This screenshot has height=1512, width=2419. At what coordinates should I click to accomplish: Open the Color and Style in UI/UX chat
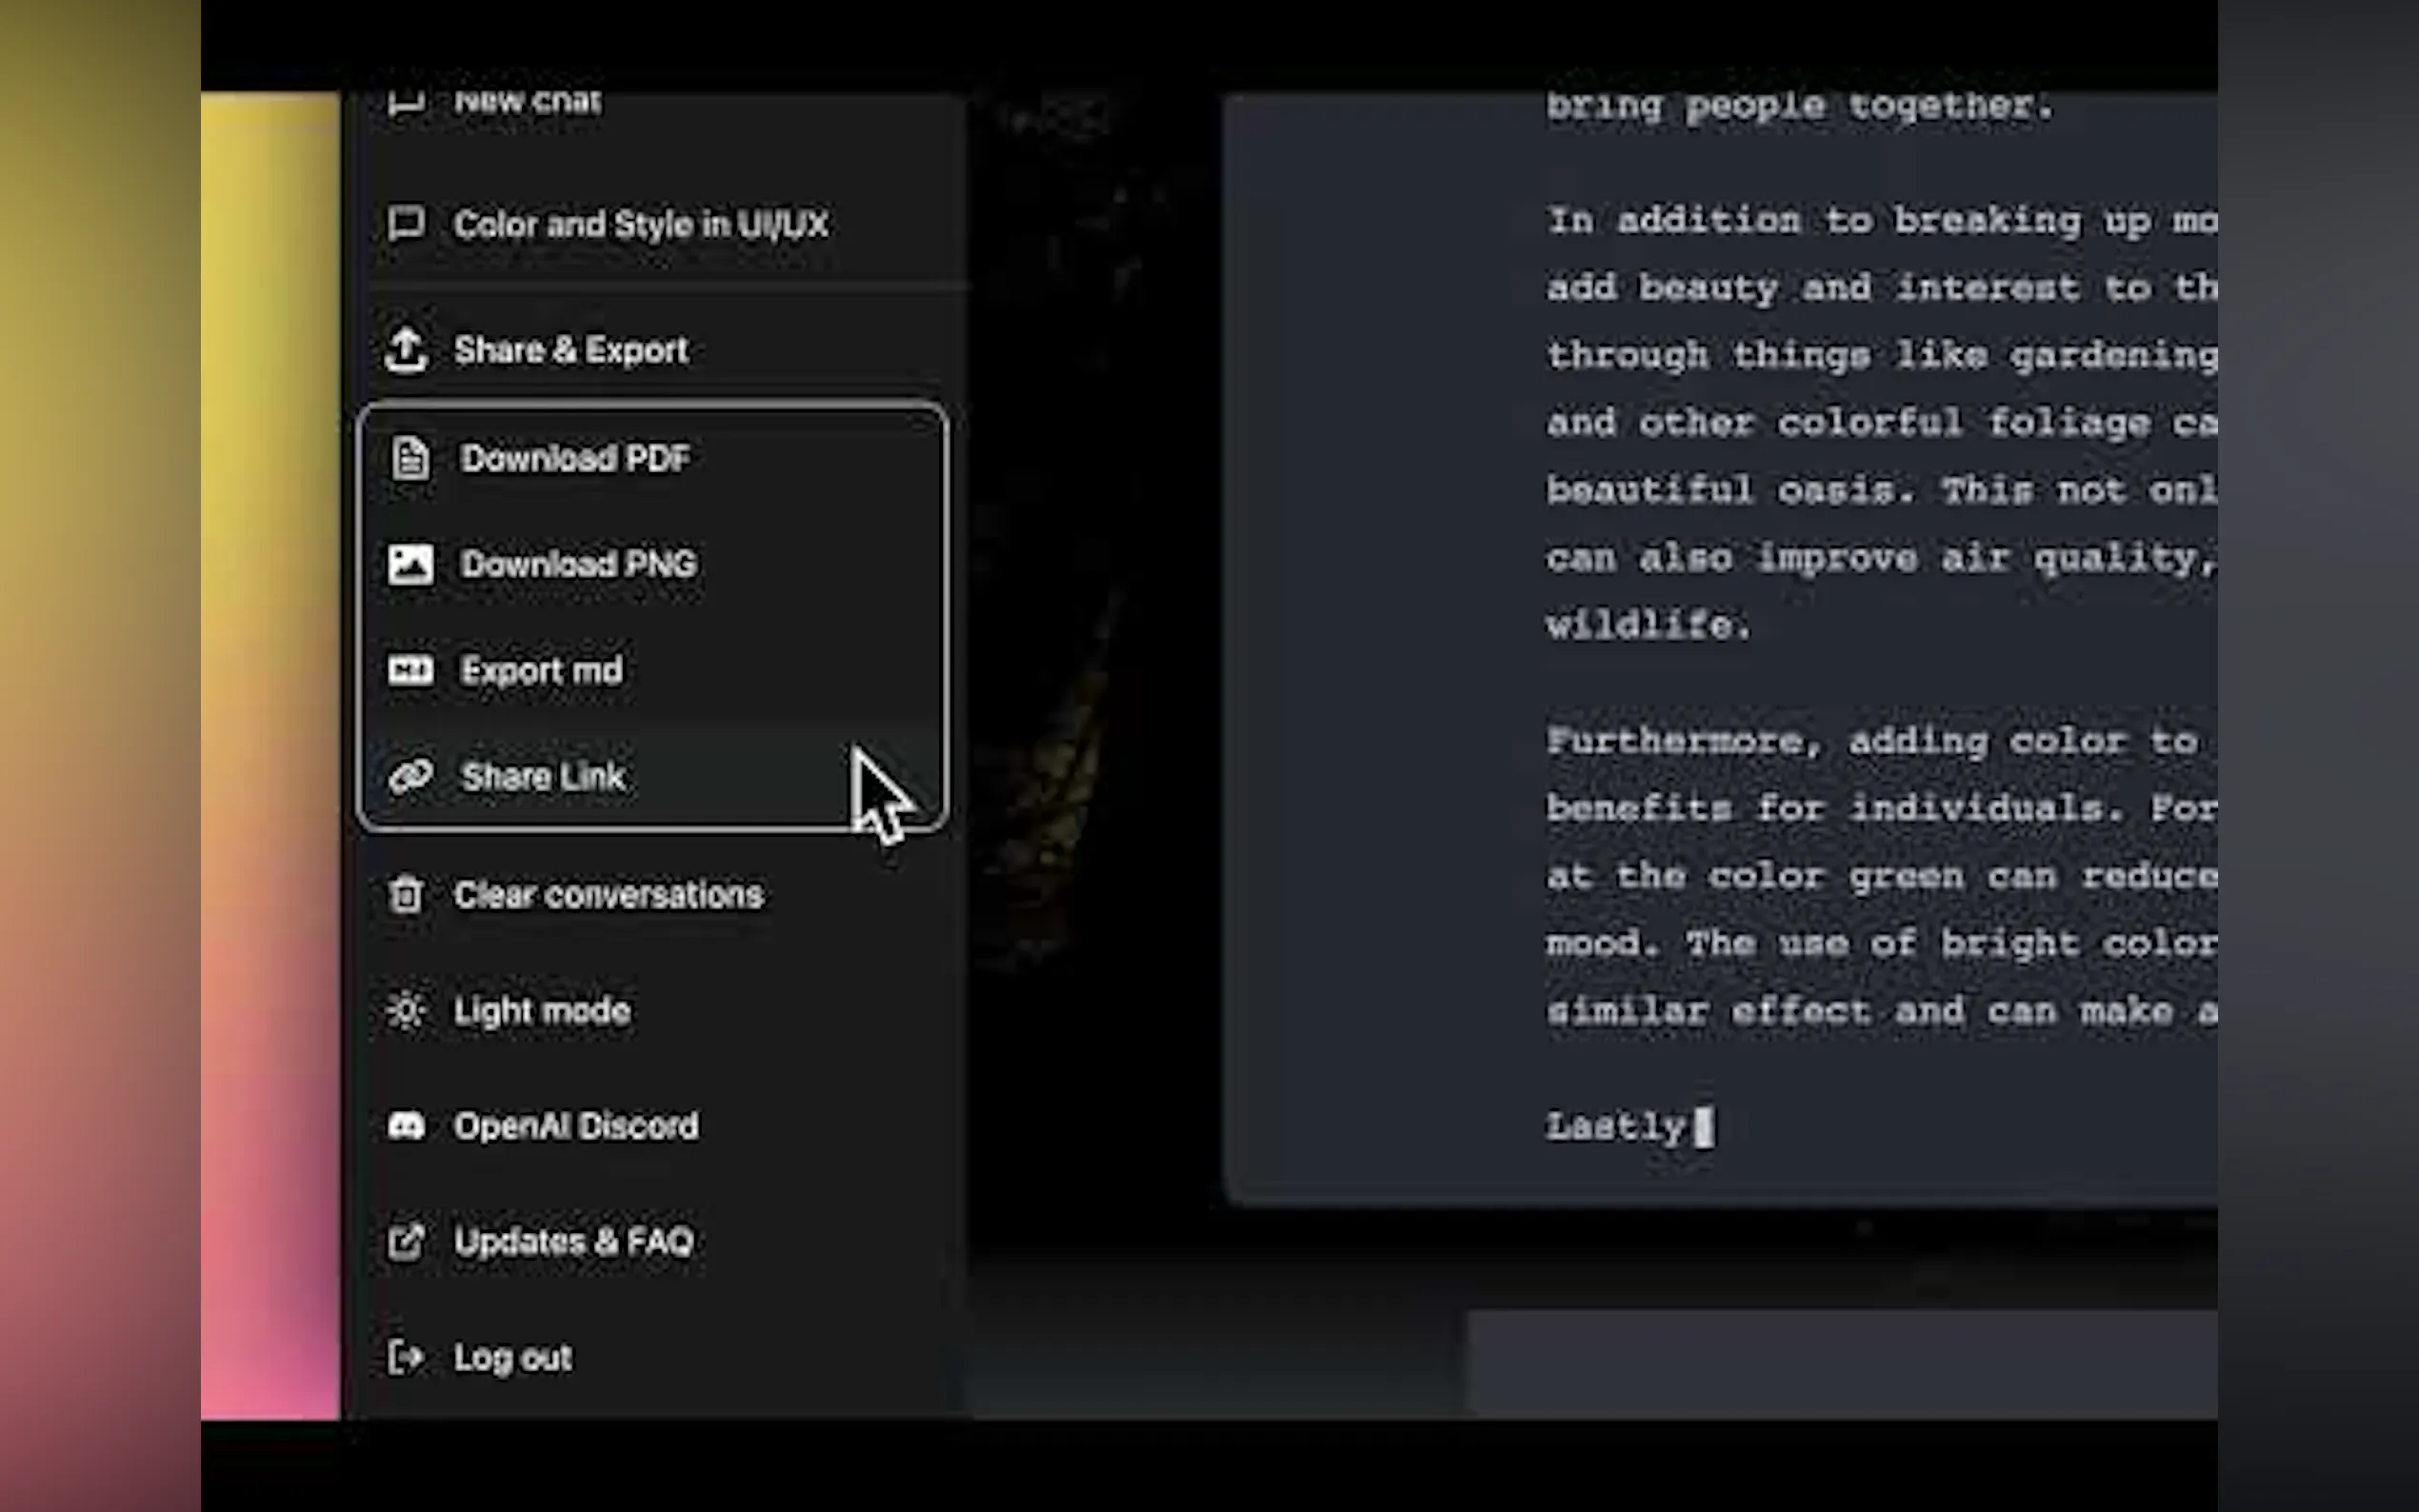click(x=640, y=224)
